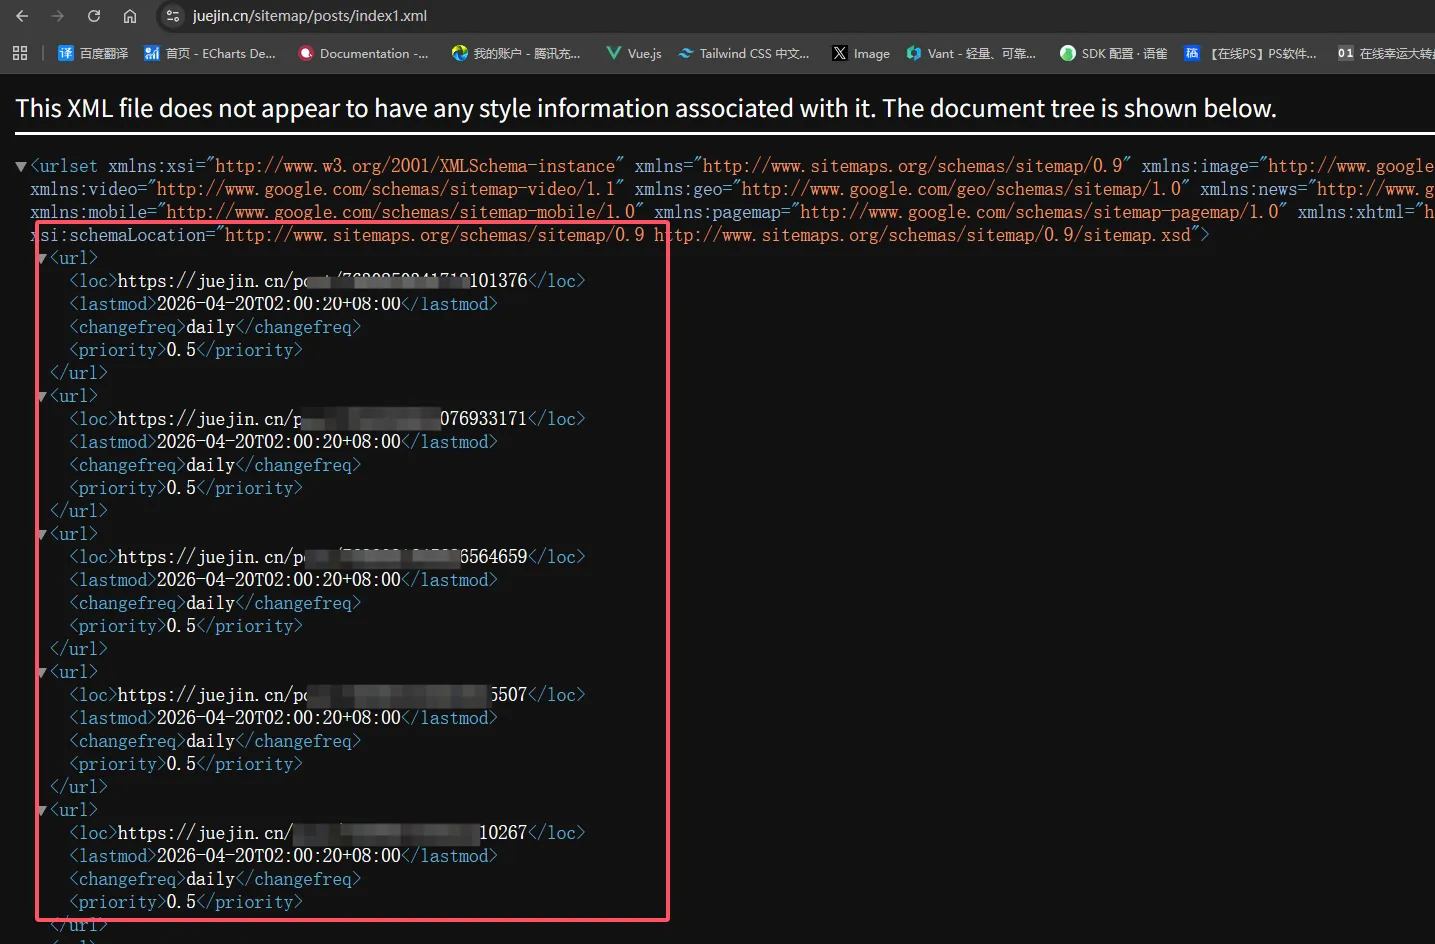Collapse the root urlset node
The height and width of the screenshot is (944, 1435).
21,167
